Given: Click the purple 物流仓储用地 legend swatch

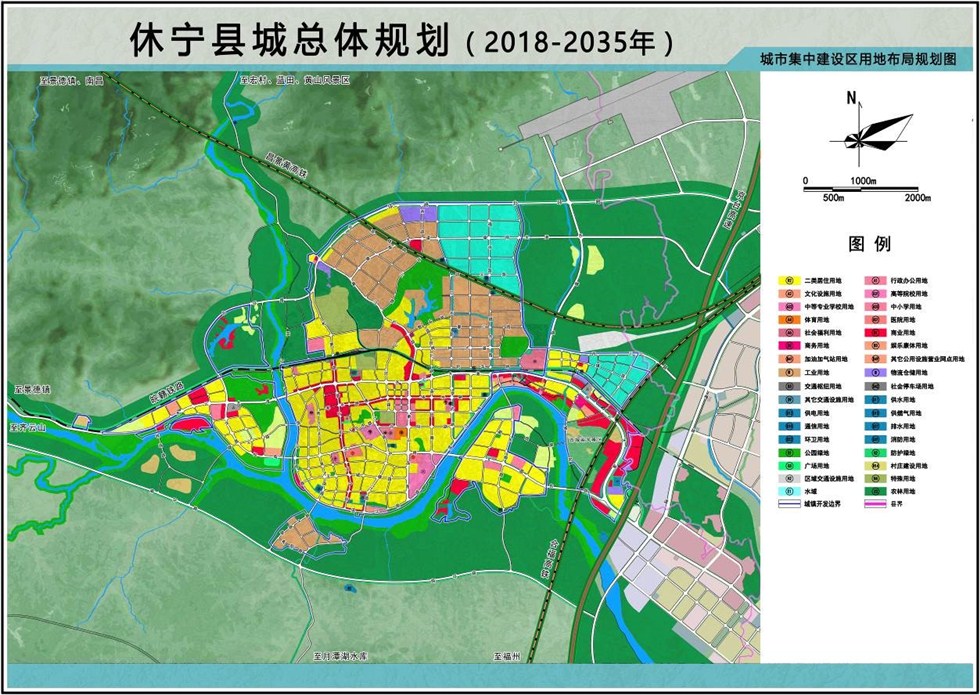Looking at the screenshot, I should click(x=874, y=372).
